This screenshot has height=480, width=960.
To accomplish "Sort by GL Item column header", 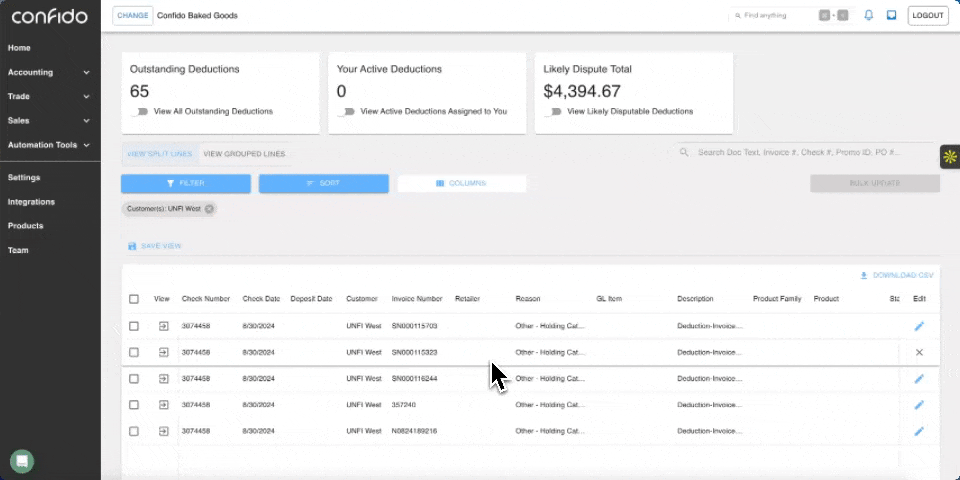I will [x=609, y=299].
